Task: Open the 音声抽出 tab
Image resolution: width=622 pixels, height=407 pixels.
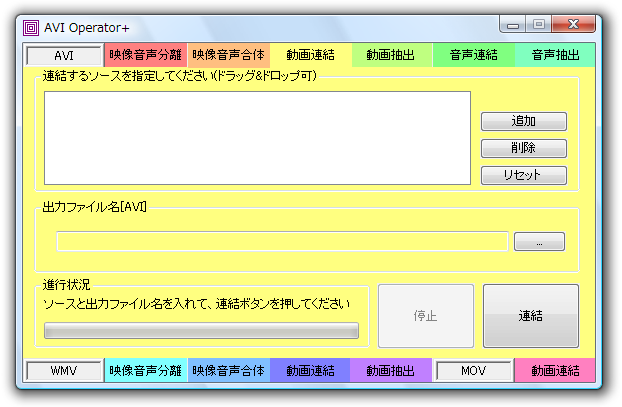Action: 555,55
